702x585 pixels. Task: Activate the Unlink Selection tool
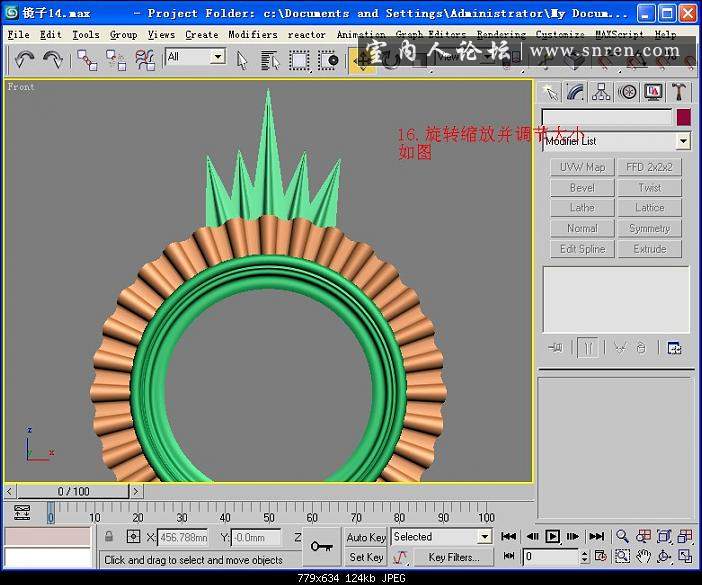[116, 60]
